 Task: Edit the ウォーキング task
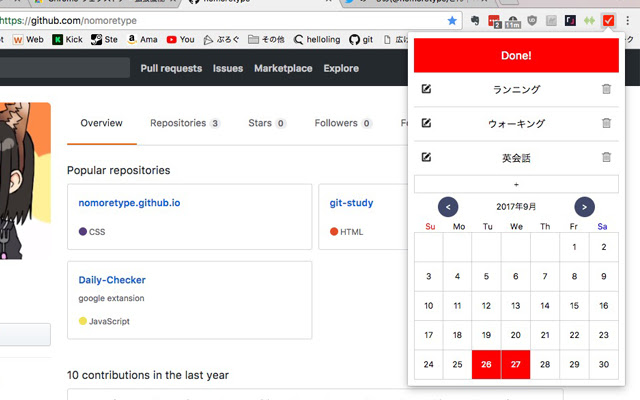426,123
